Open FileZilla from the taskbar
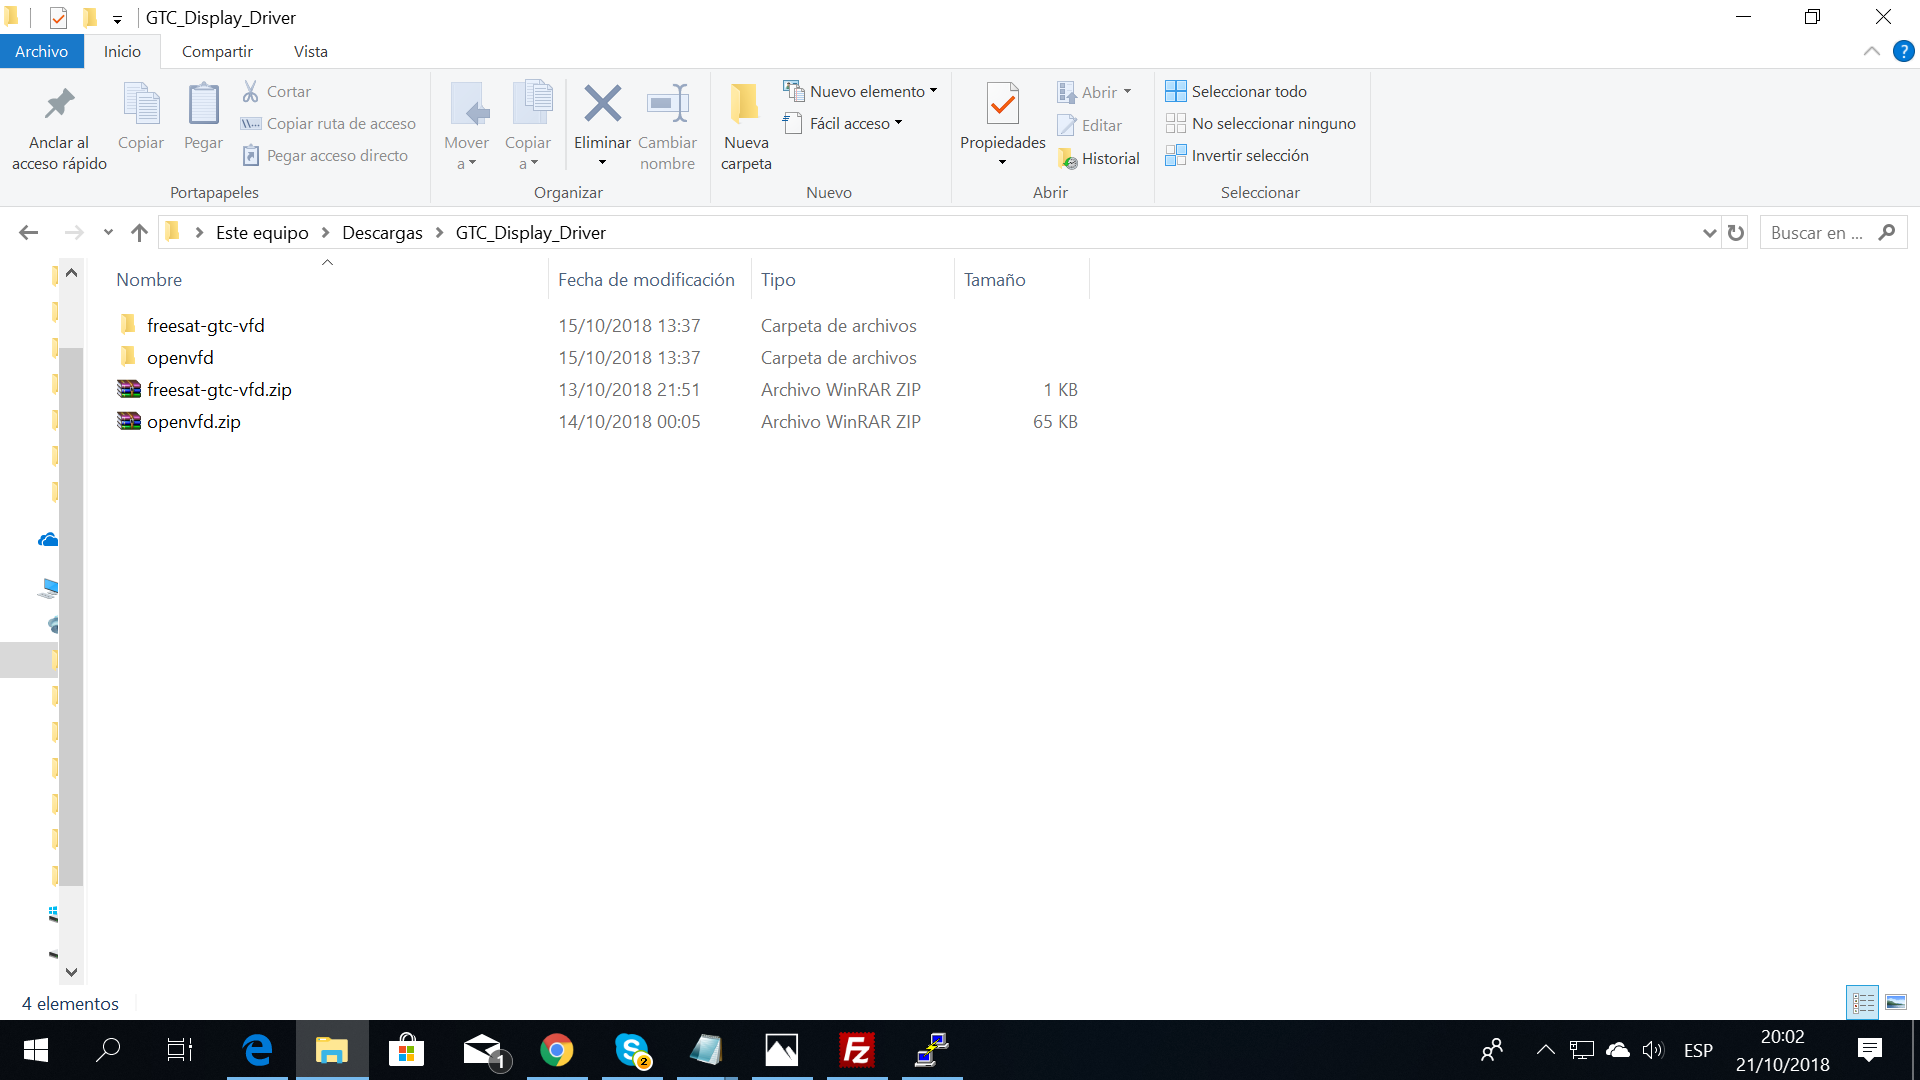 (x=857, y=1050)
